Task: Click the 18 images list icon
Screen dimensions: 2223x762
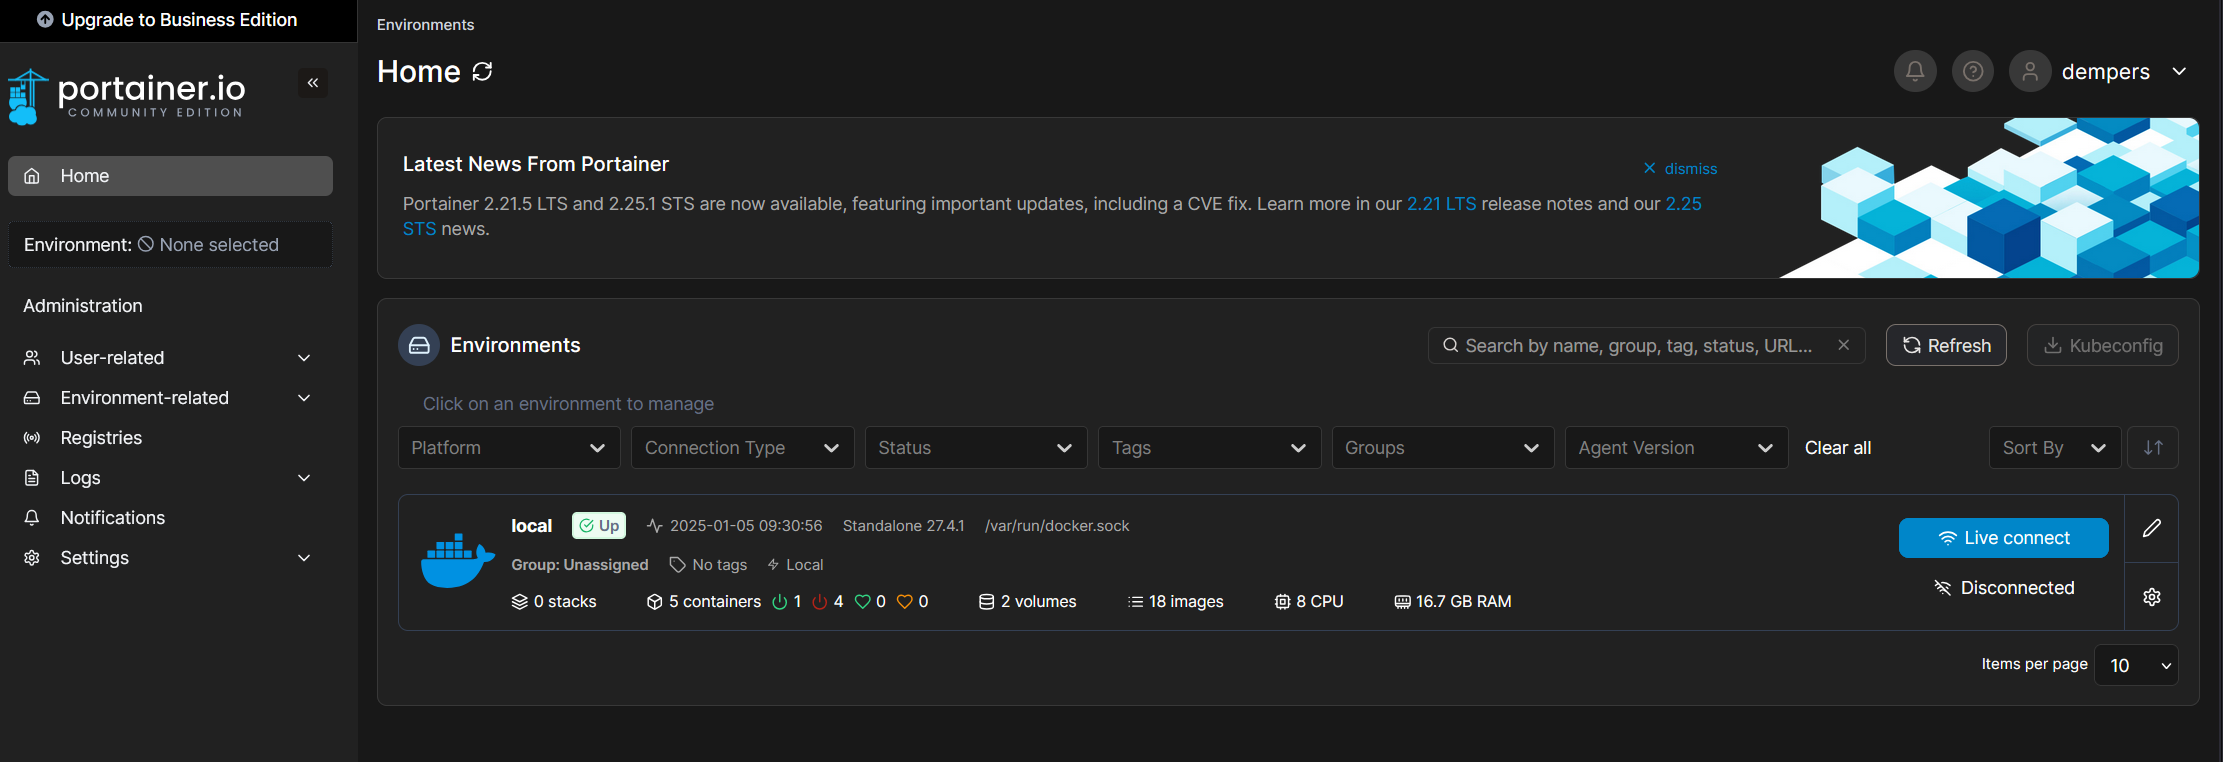Action: click(x=1135, y=602)
